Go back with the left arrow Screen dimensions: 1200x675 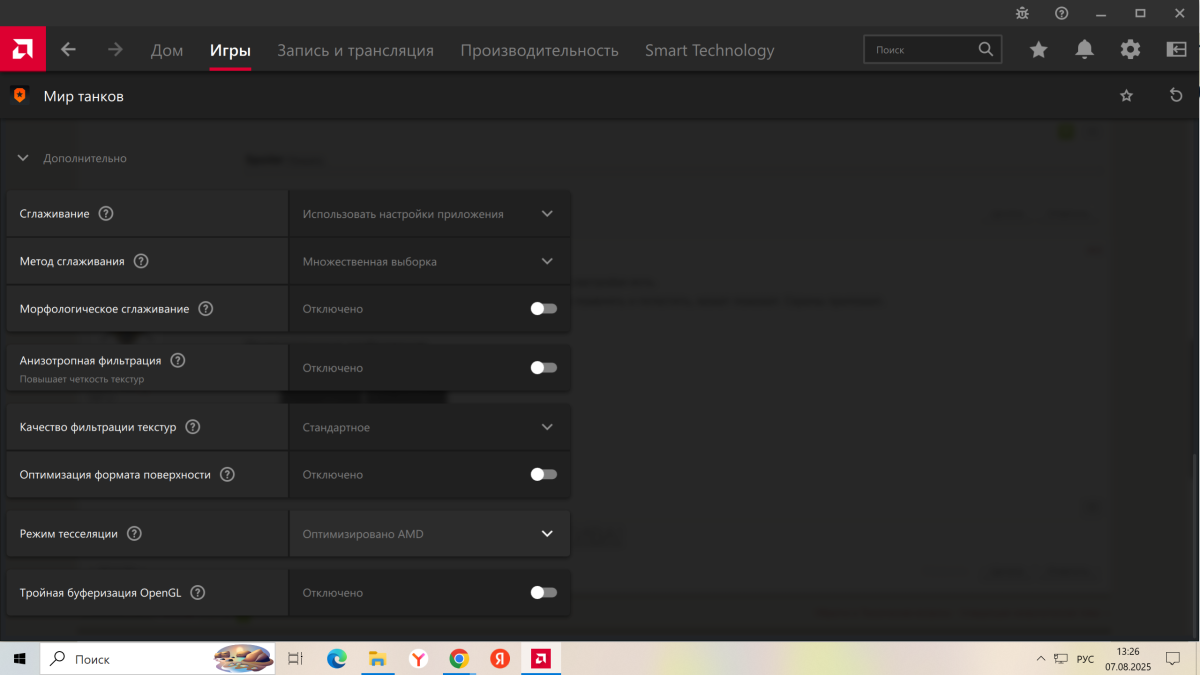point(68,50)
